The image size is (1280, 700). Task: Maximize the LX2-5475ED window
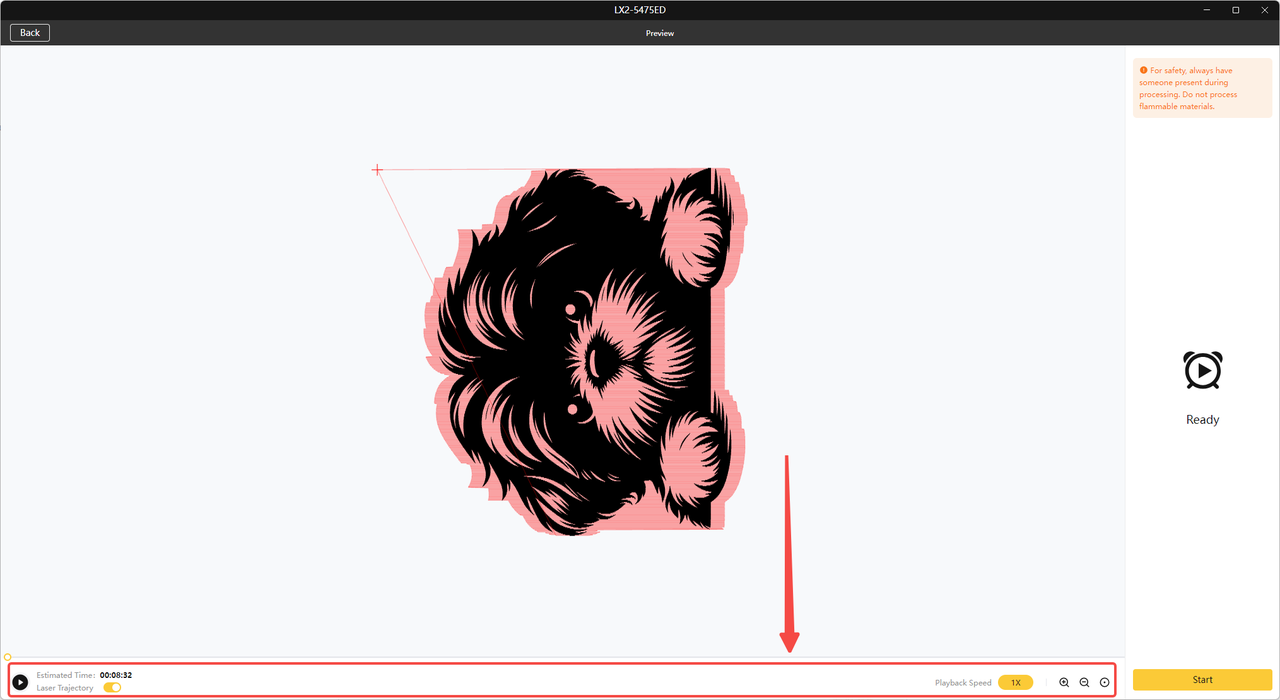[x=1236, y=10]
